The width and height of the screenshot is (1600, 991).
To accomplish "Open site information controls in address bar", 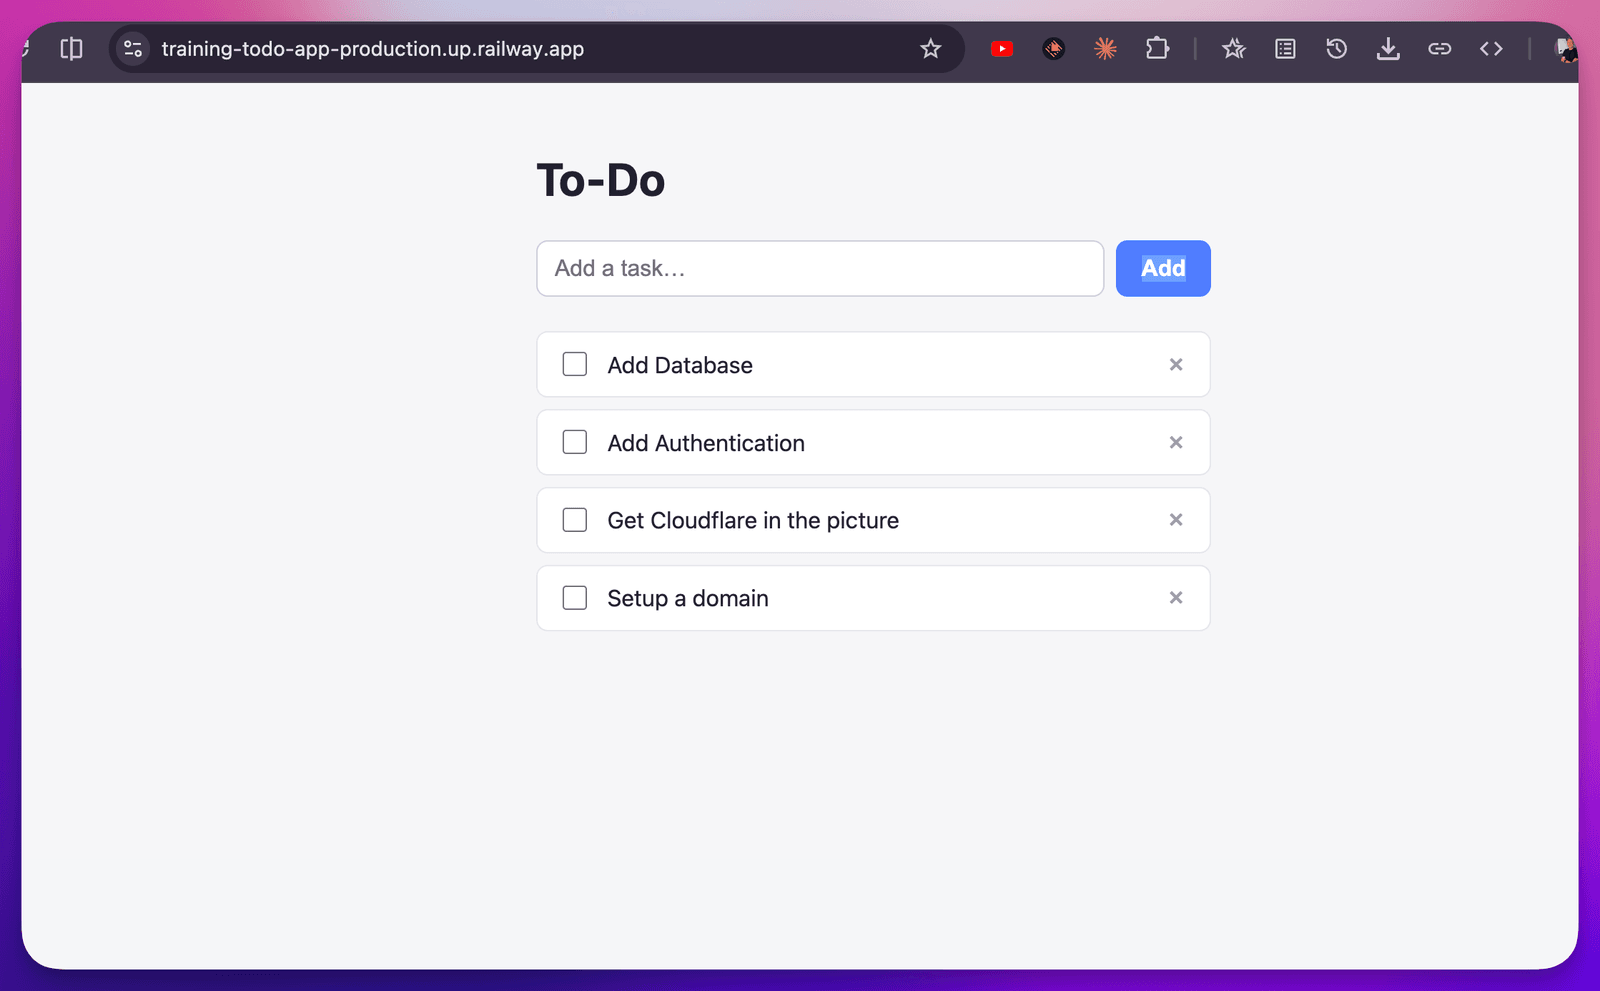I will tap(133, 49).
